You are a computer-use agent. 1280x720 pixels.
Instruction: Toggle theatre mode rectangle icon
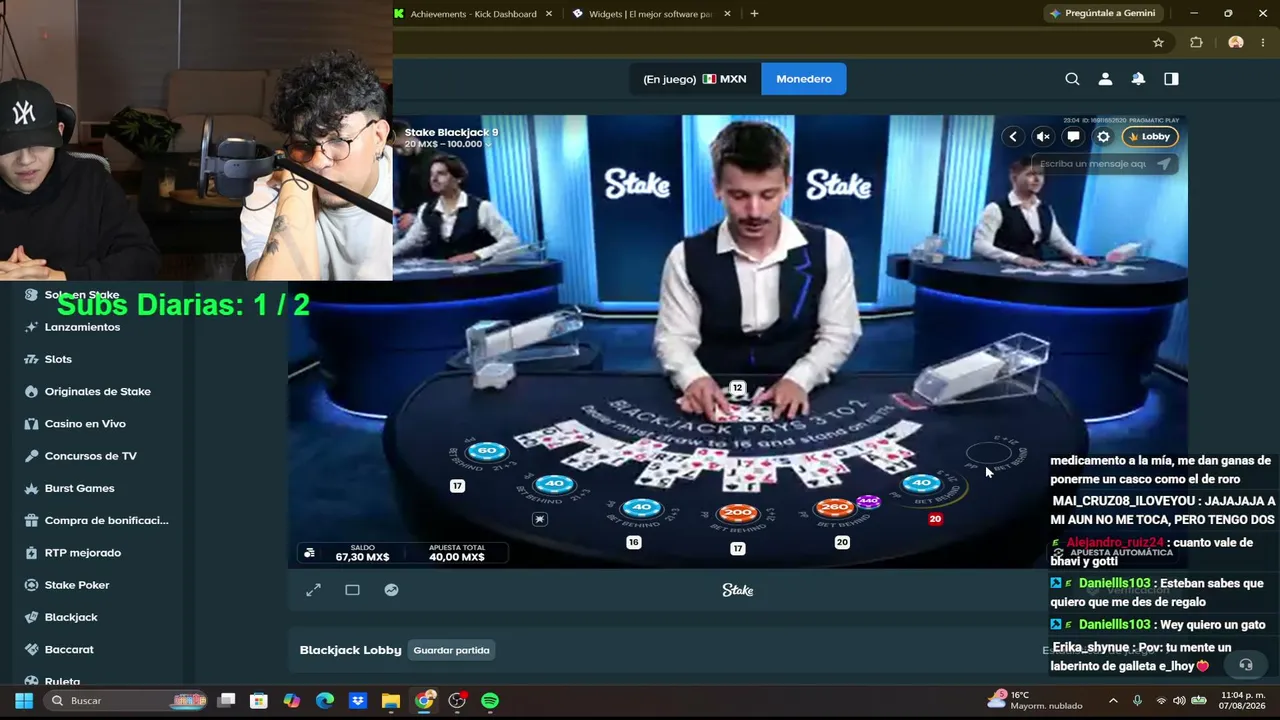pyautogui.click(x=352, y=590)
